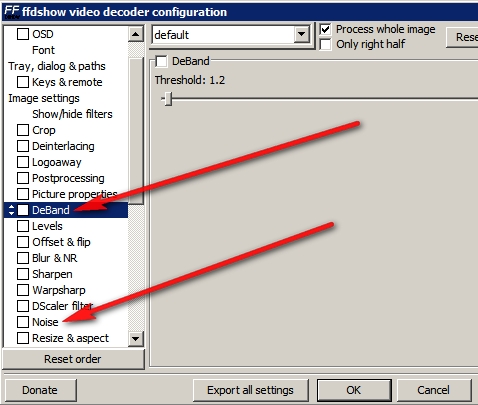Enable the Noise filter checkbox
Viewport: 478px width, 405px height.
[x=23, y=322]
